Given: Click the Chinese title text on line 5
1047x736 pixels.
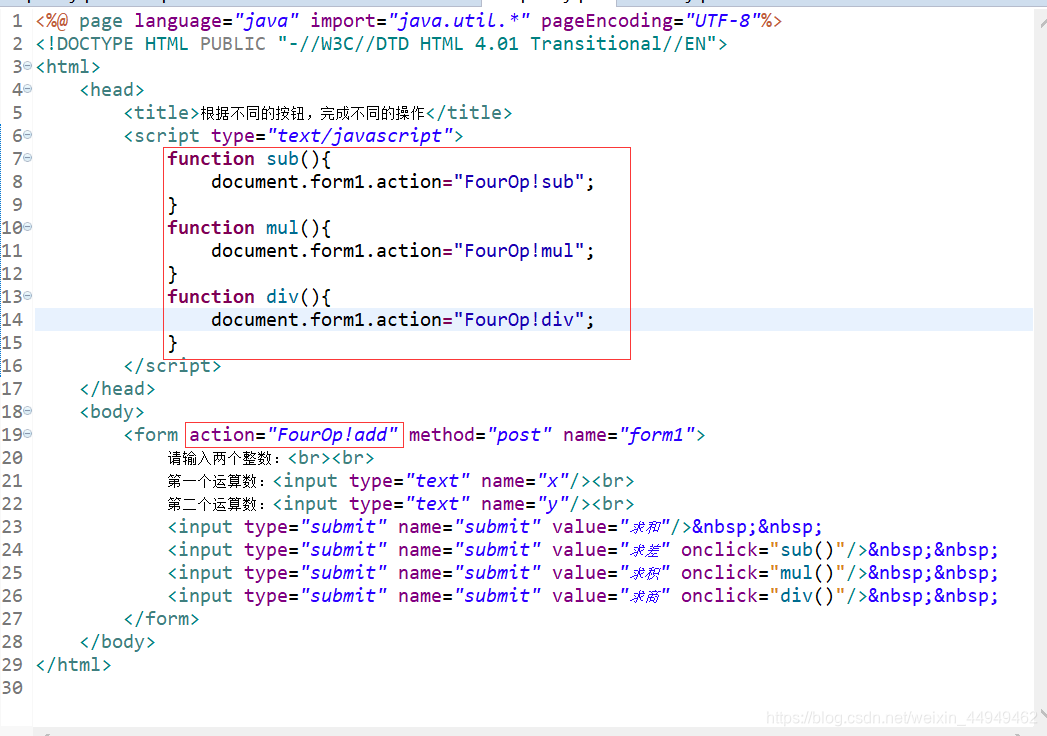Looking at the screenshot, I should [x=312, y=113].
